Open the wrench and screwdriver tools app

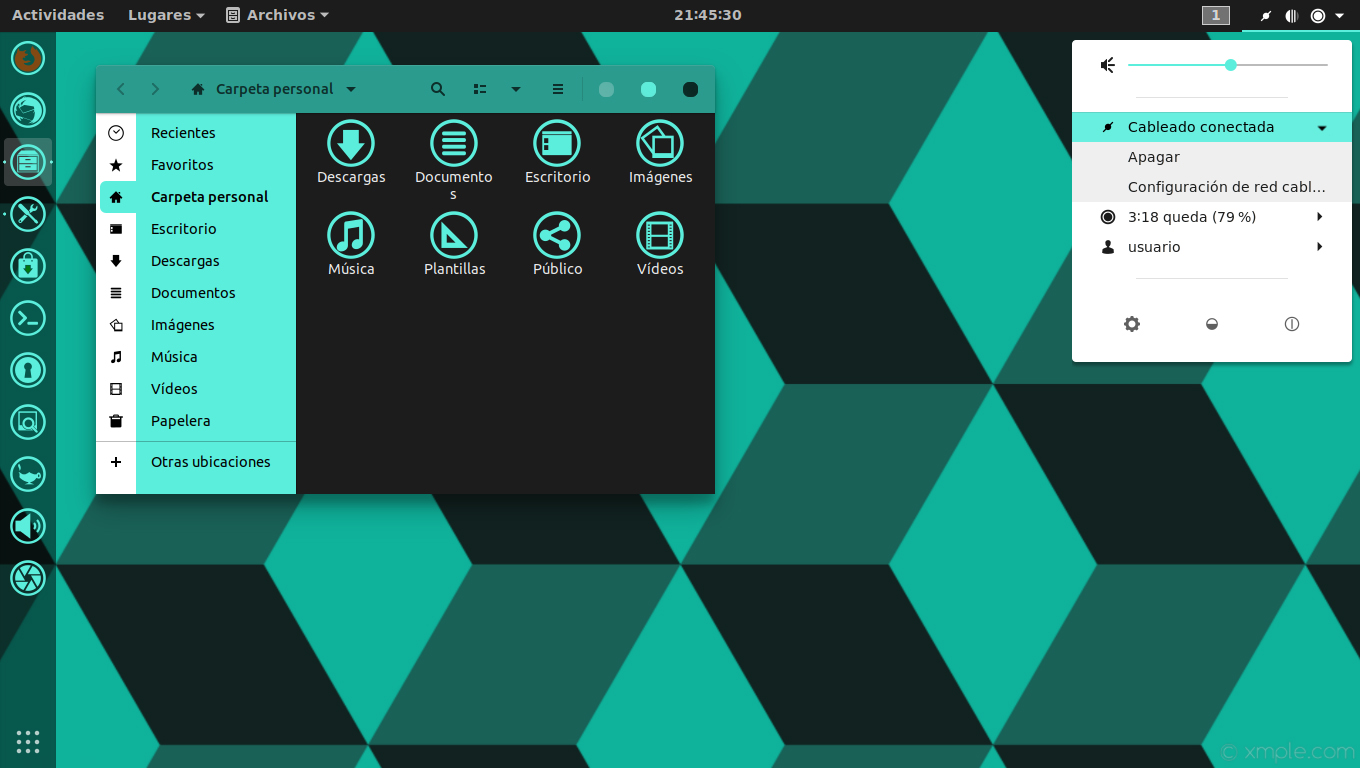pos(28,214)
